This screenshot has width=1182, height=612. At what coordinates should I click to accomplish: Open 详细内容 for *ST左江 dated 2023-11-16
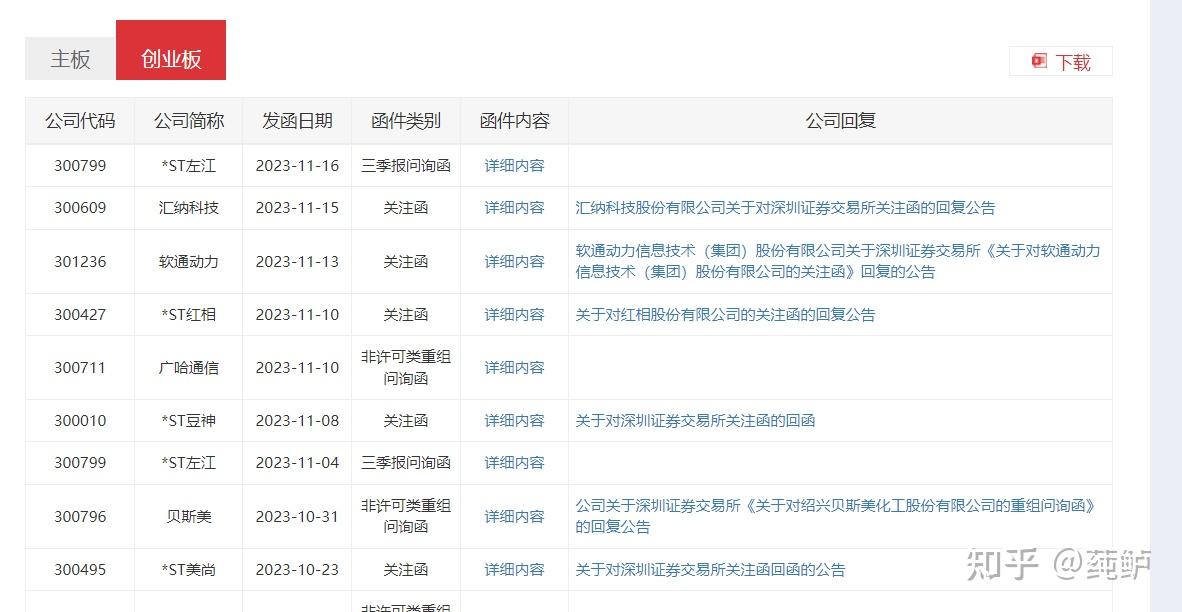(x=514, y=166)
